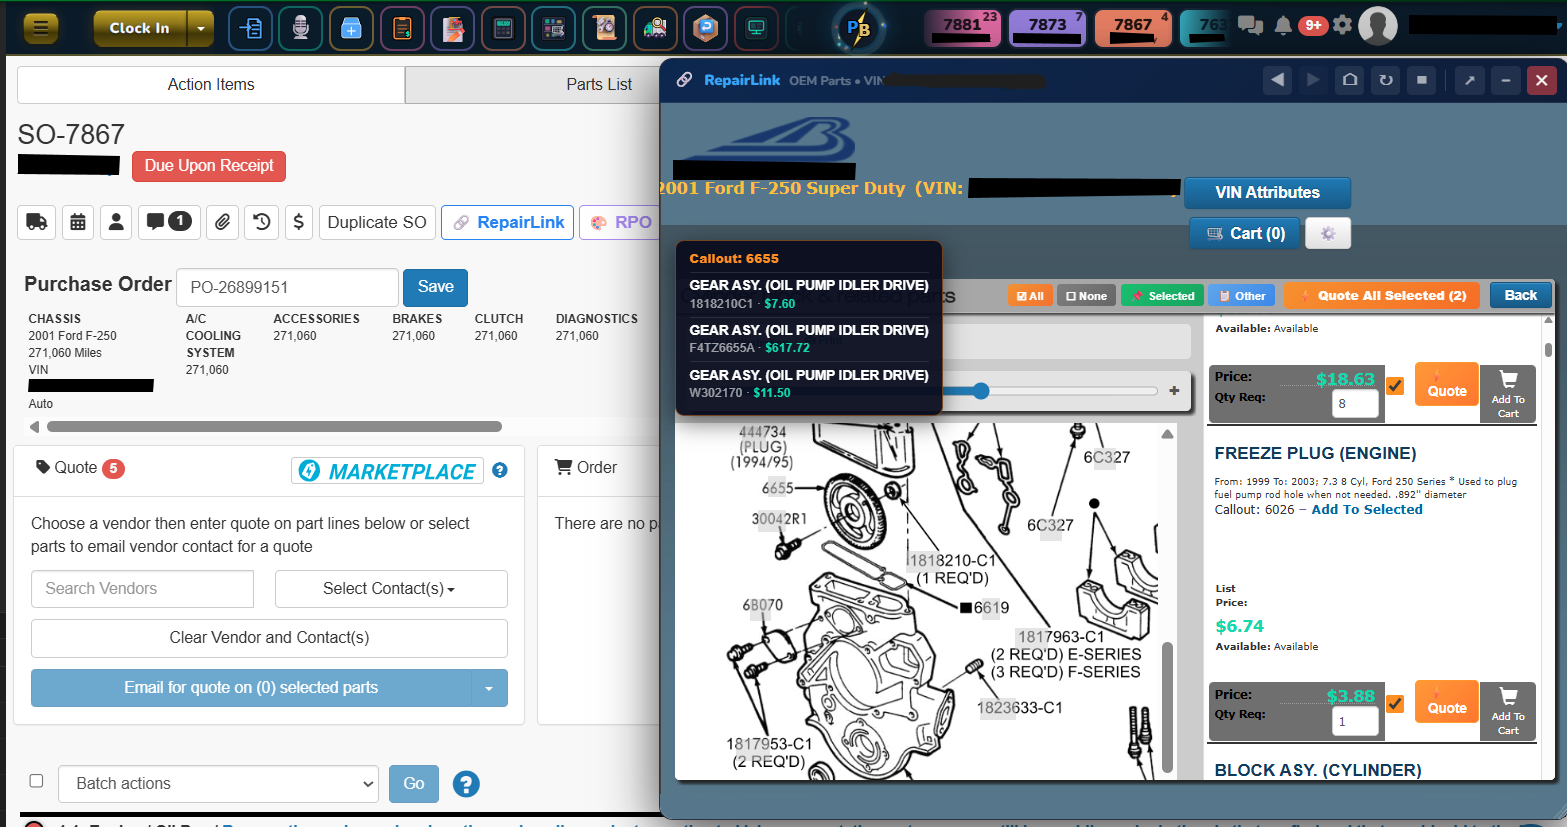Open service order tab 7873
This screenshot has width=1567, height=827.
[1047, 28]
